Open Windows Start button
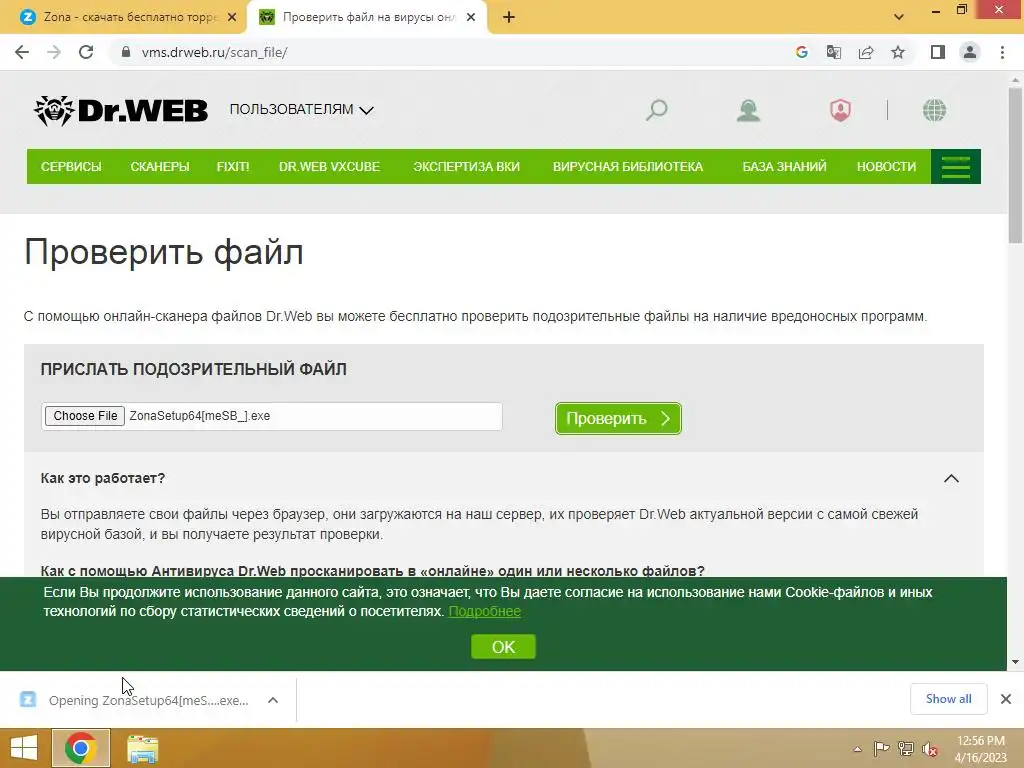The height and width of the screenshot is (768, 1024). click(x=24, y=748)
